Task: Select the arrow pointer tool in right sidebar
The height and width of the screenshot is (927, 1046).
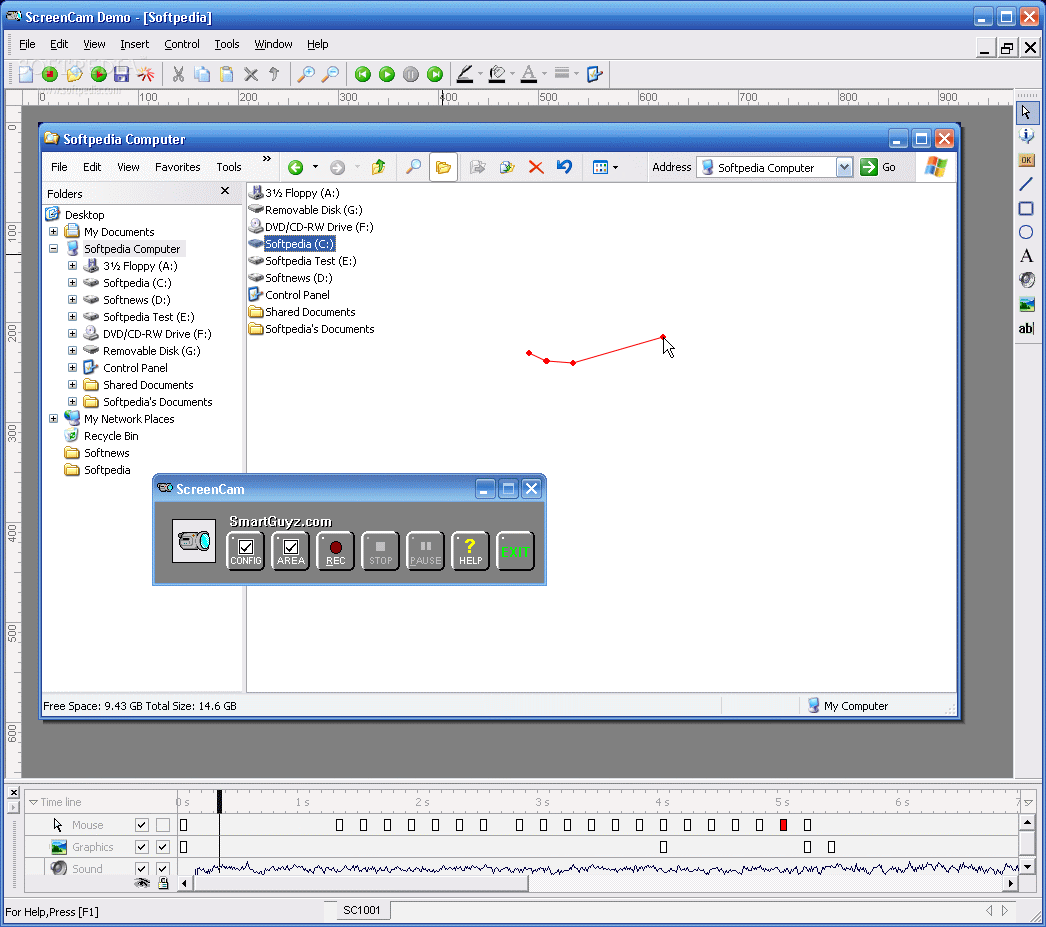Action: [1027, 112]
